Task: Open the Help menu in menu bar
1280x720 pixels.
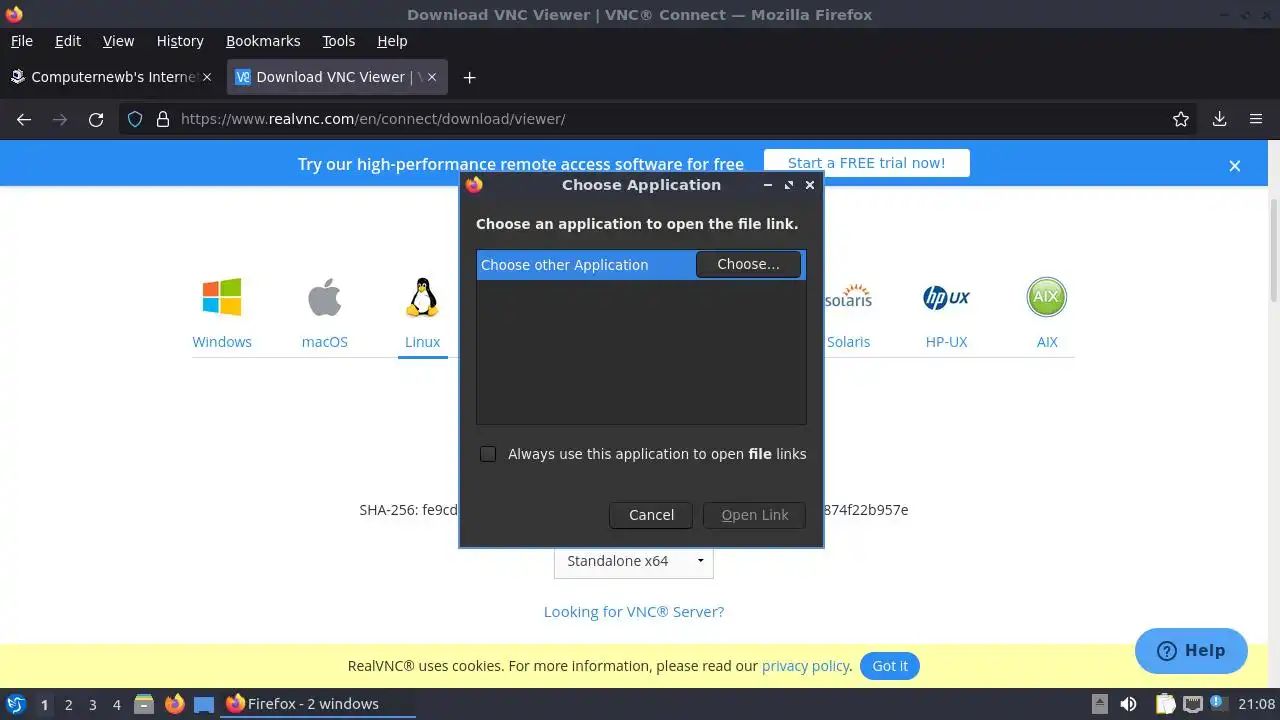Action: click(x=392, y=41)
